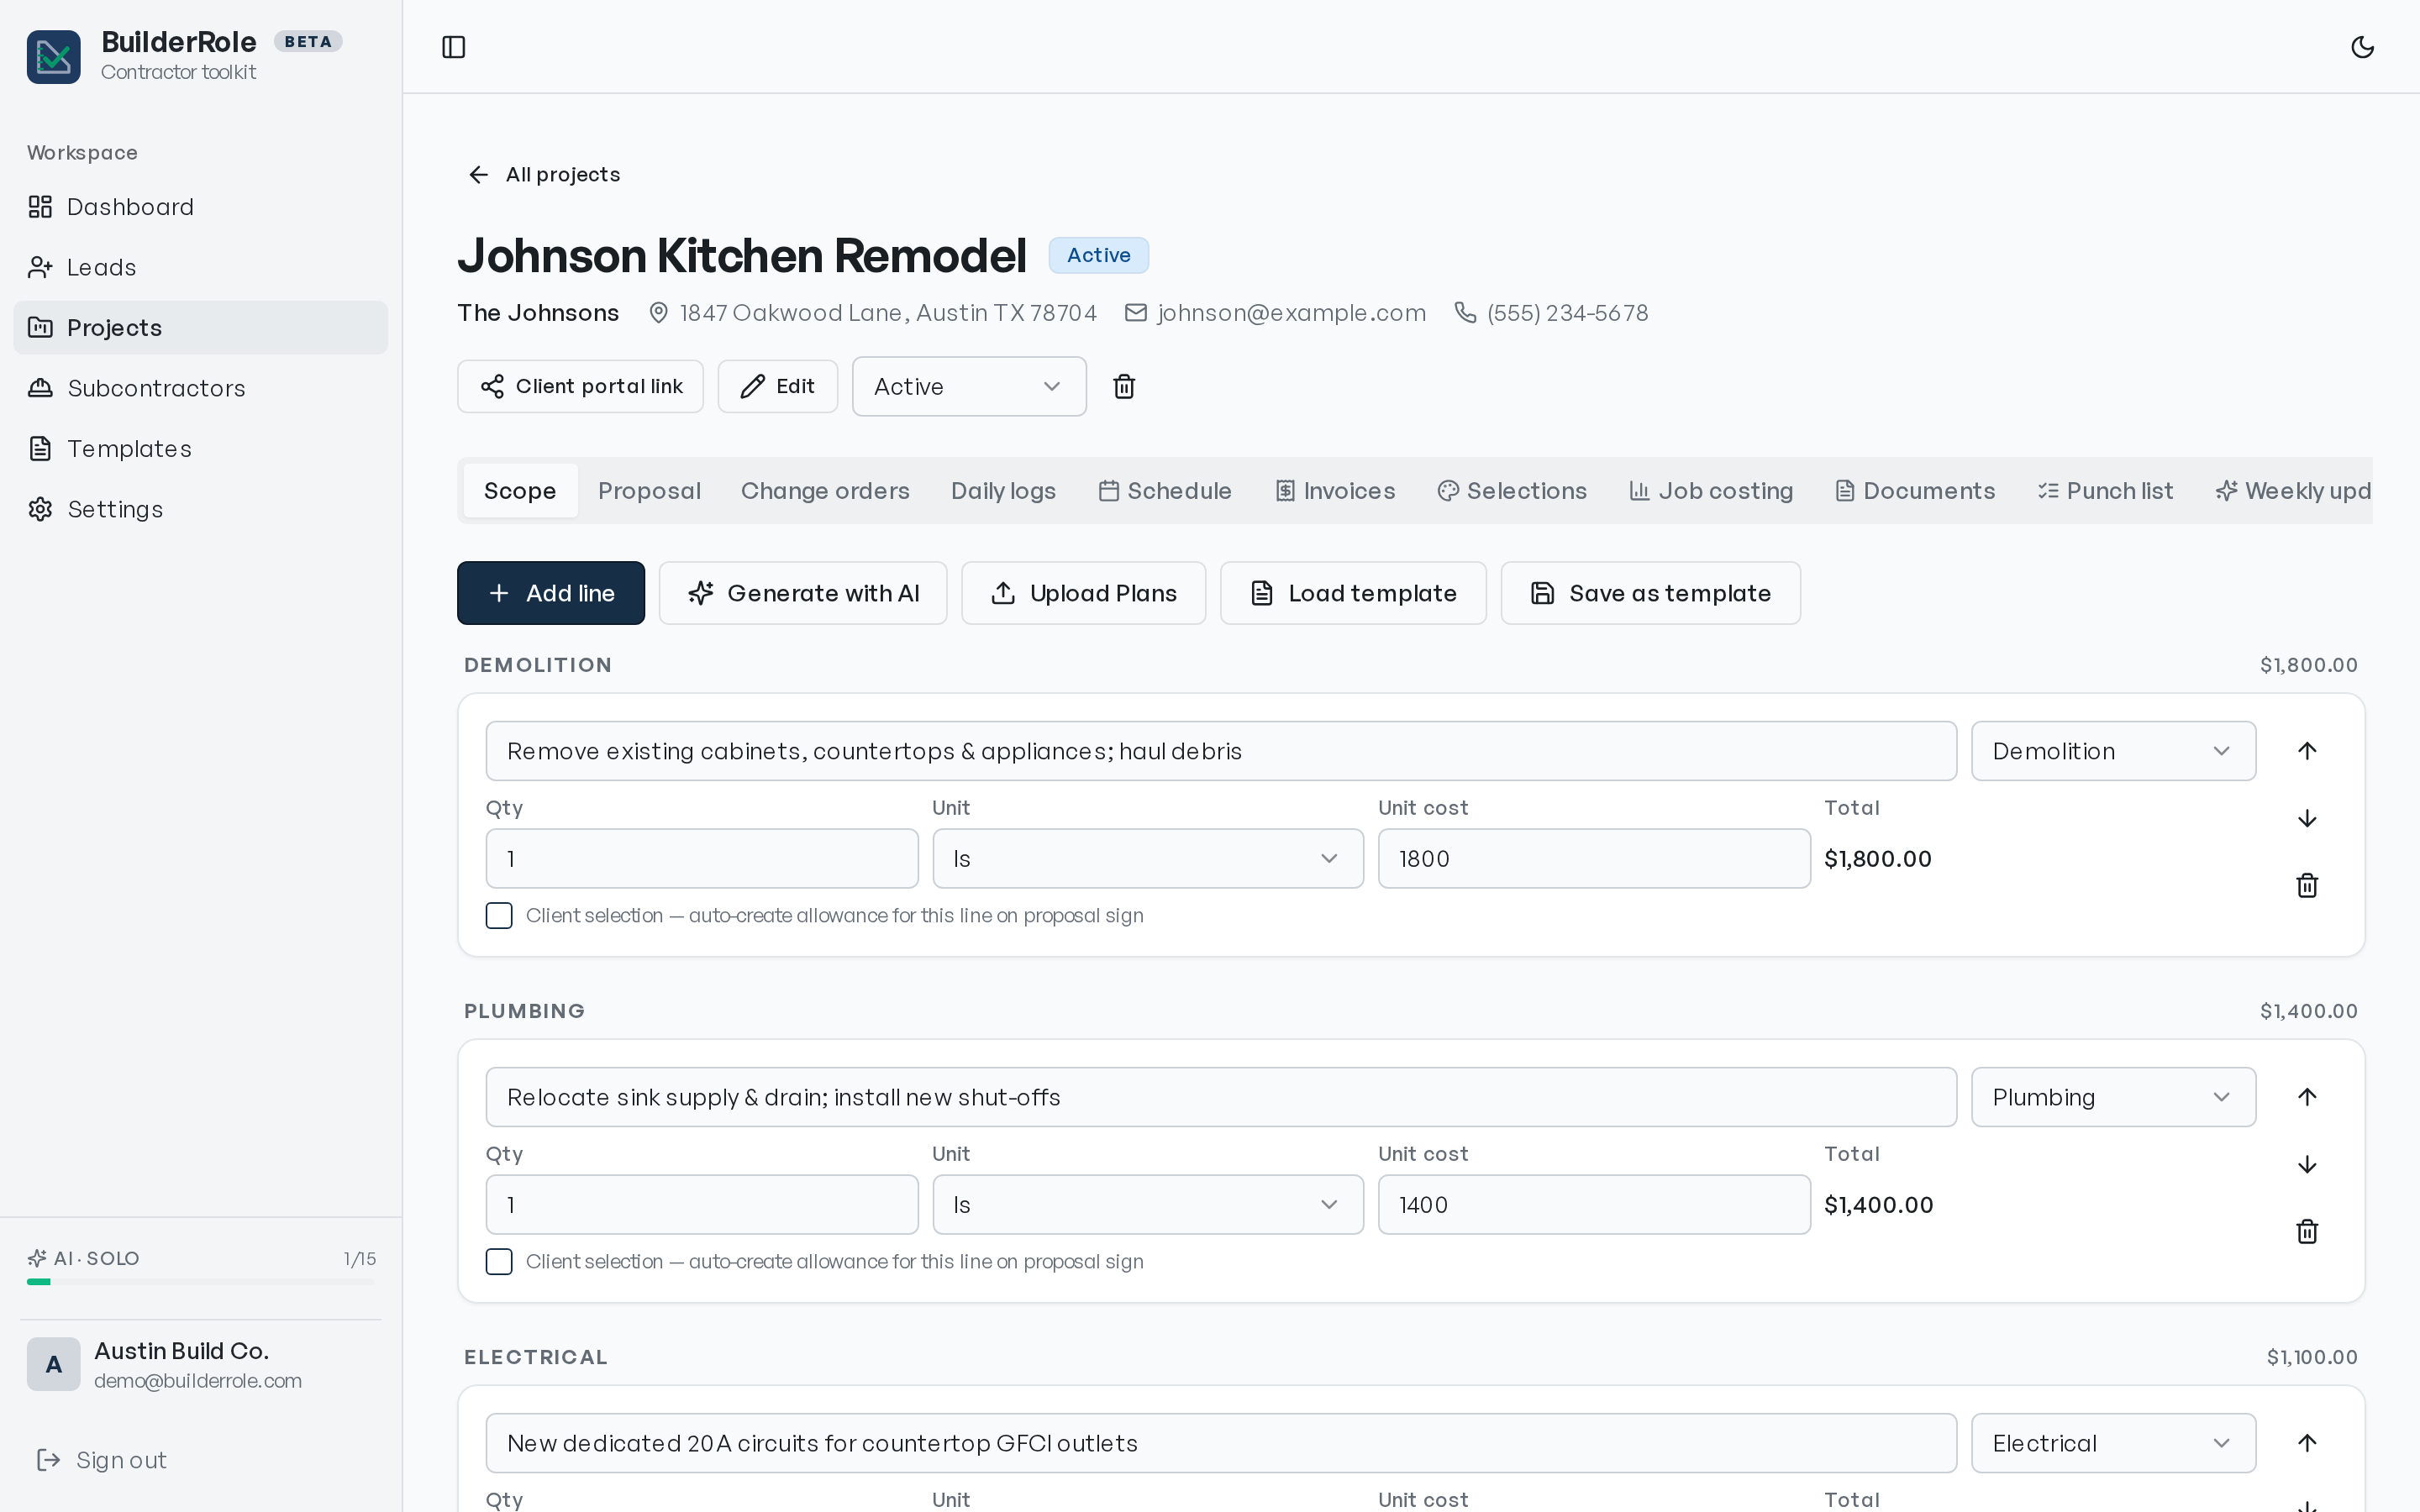This screenshot has width=2420, height=1512.
Task: Switch to the Change orders tab
Action: point(825,491)
